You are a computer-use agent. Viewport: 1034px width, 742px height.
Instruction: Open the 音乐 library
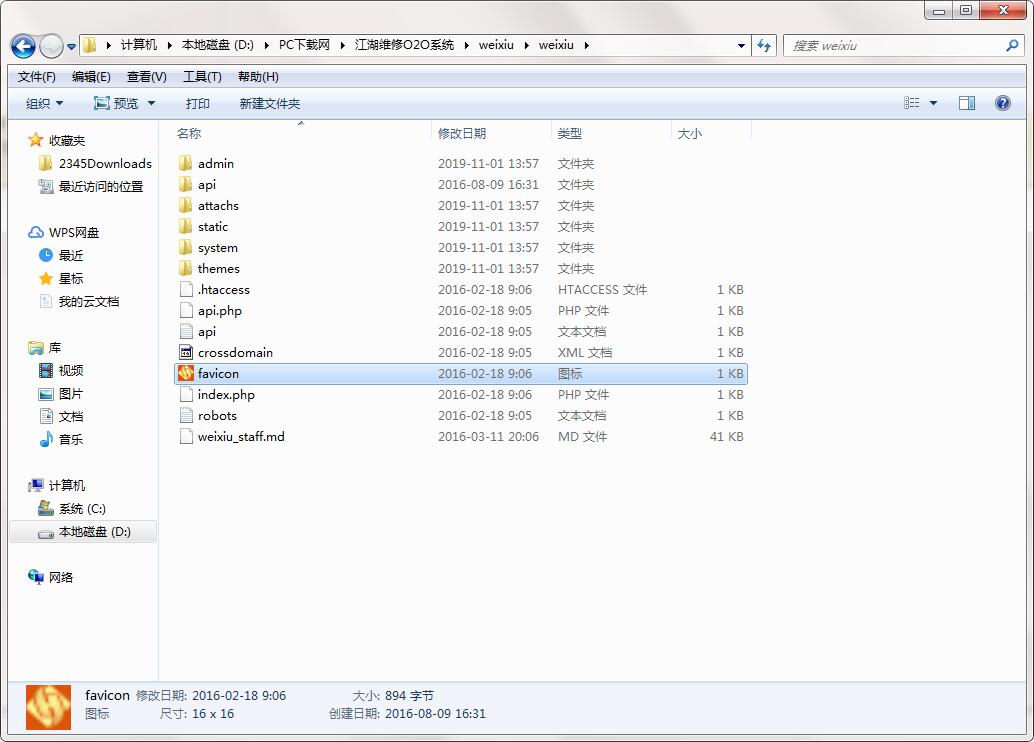(71, 439)
